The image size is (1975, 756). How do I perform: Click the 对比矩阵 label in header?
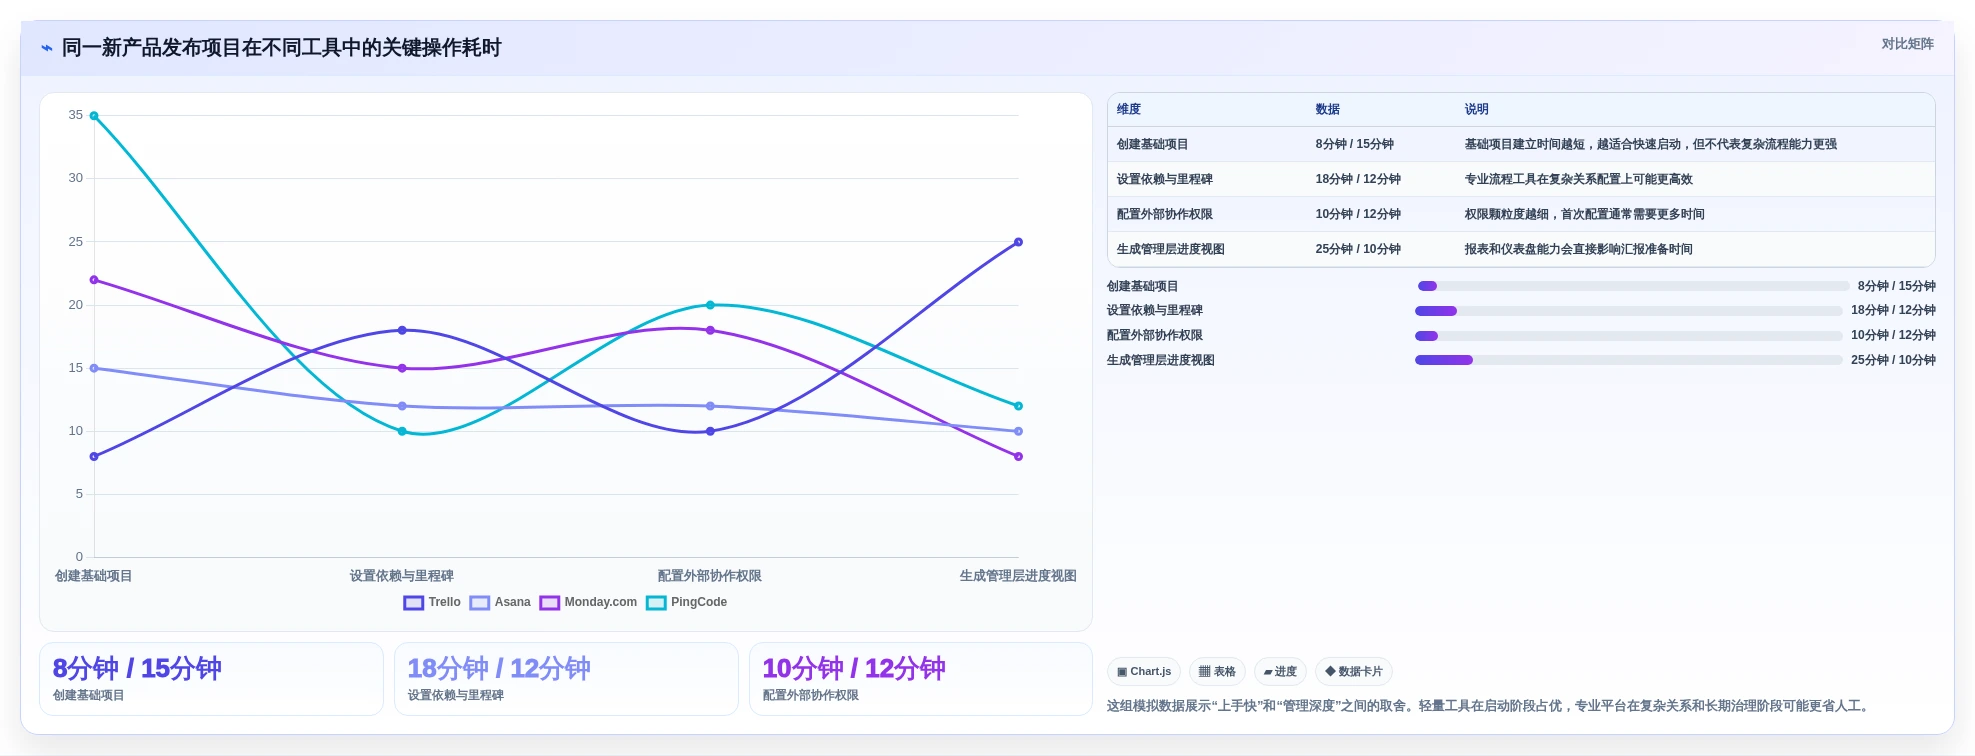[1907, 44]
